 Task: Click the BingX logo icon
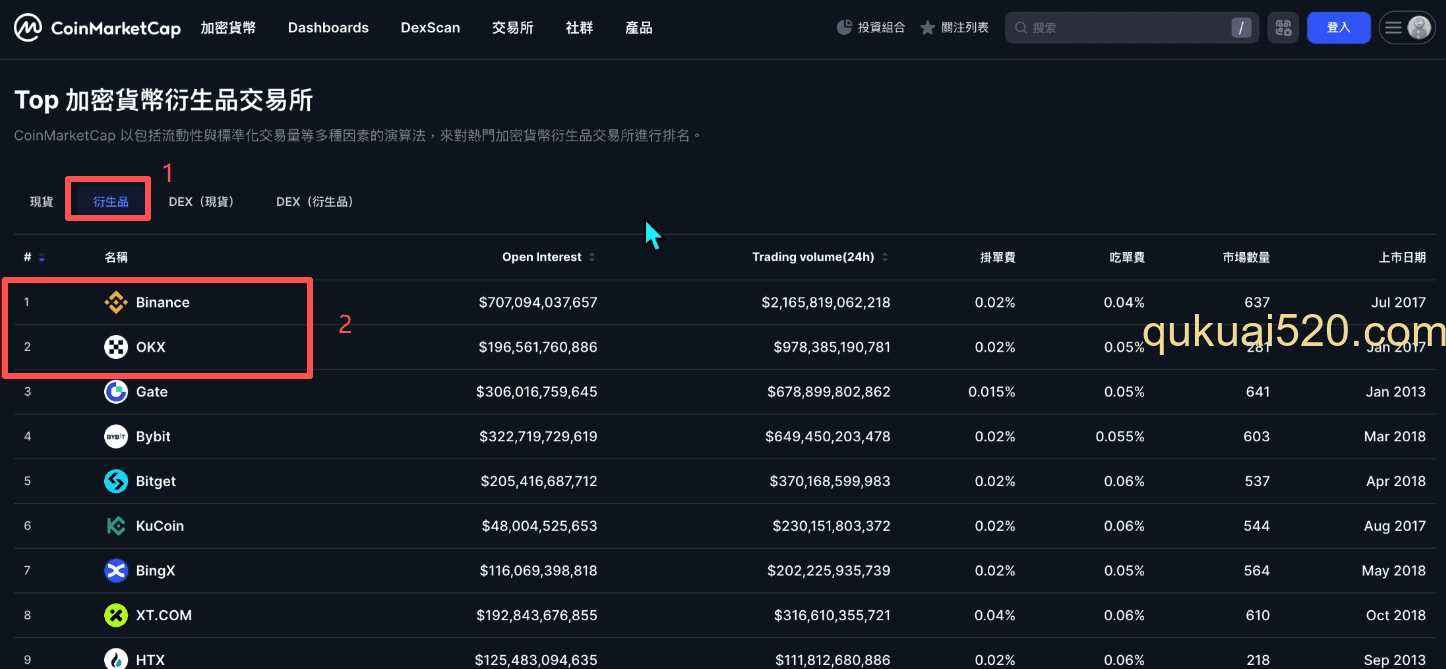click(116, 571)
